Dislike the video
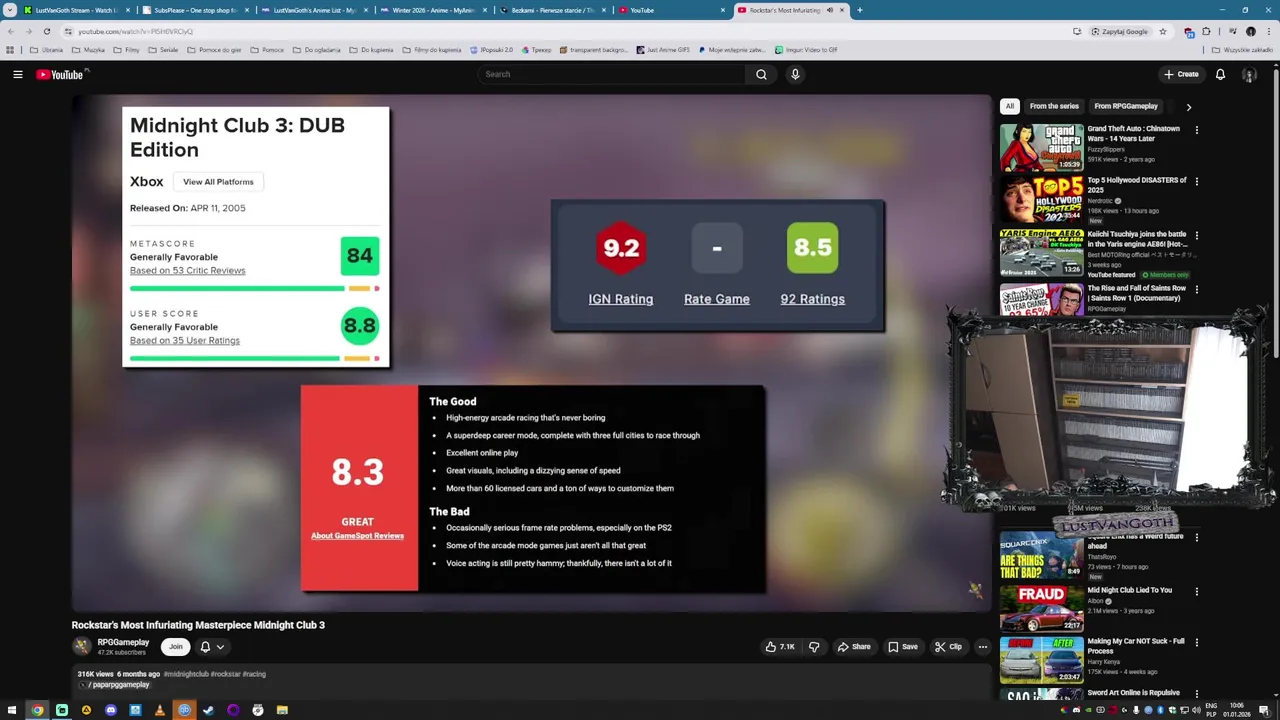Viewport: 1280px width, 720px height. 814,647
